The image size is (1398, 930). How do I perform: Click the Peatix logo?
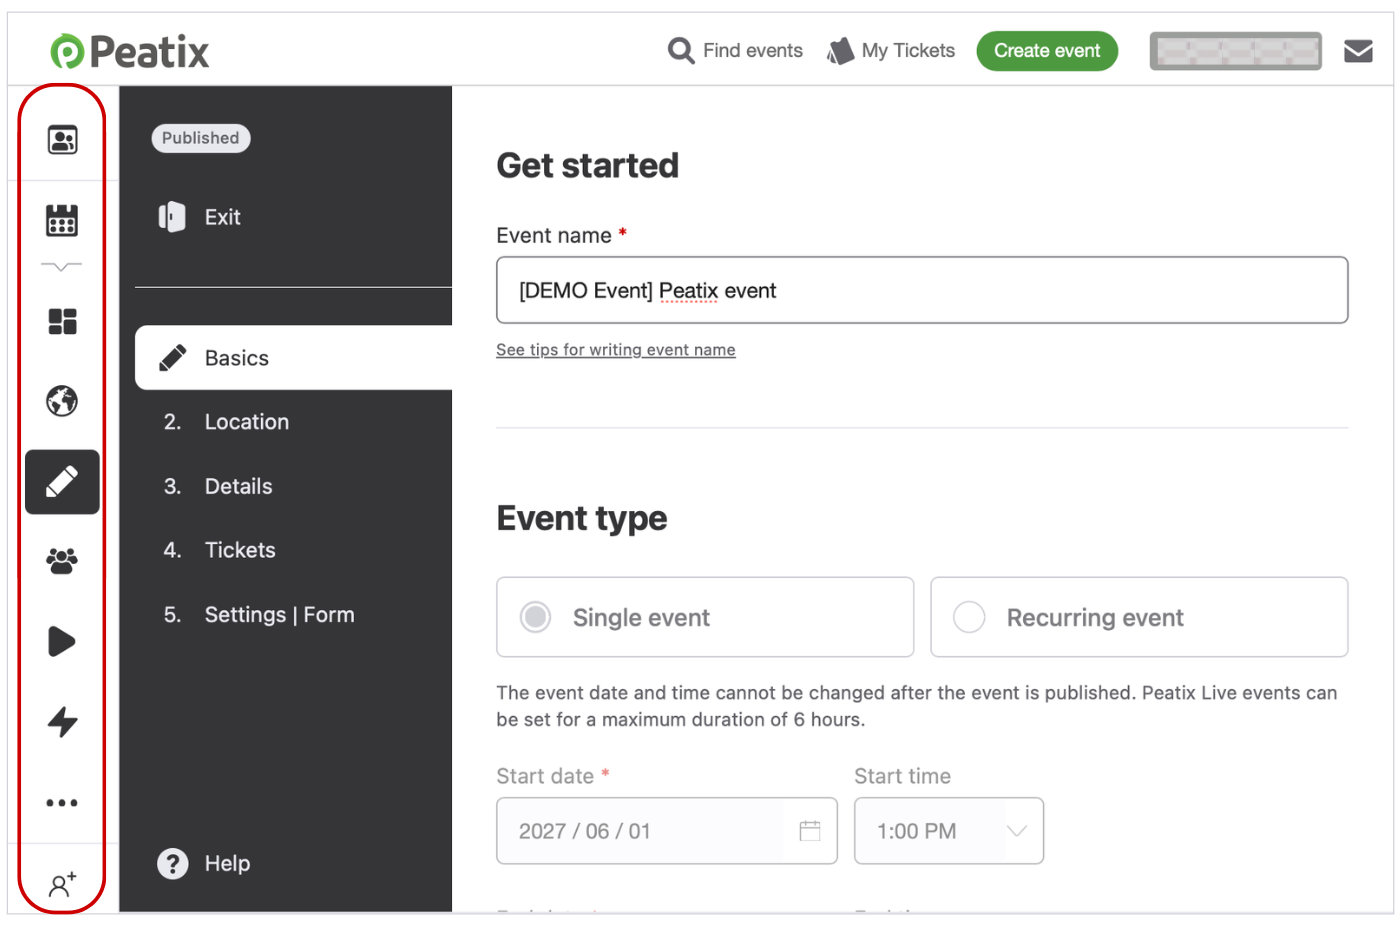point(130,51)
